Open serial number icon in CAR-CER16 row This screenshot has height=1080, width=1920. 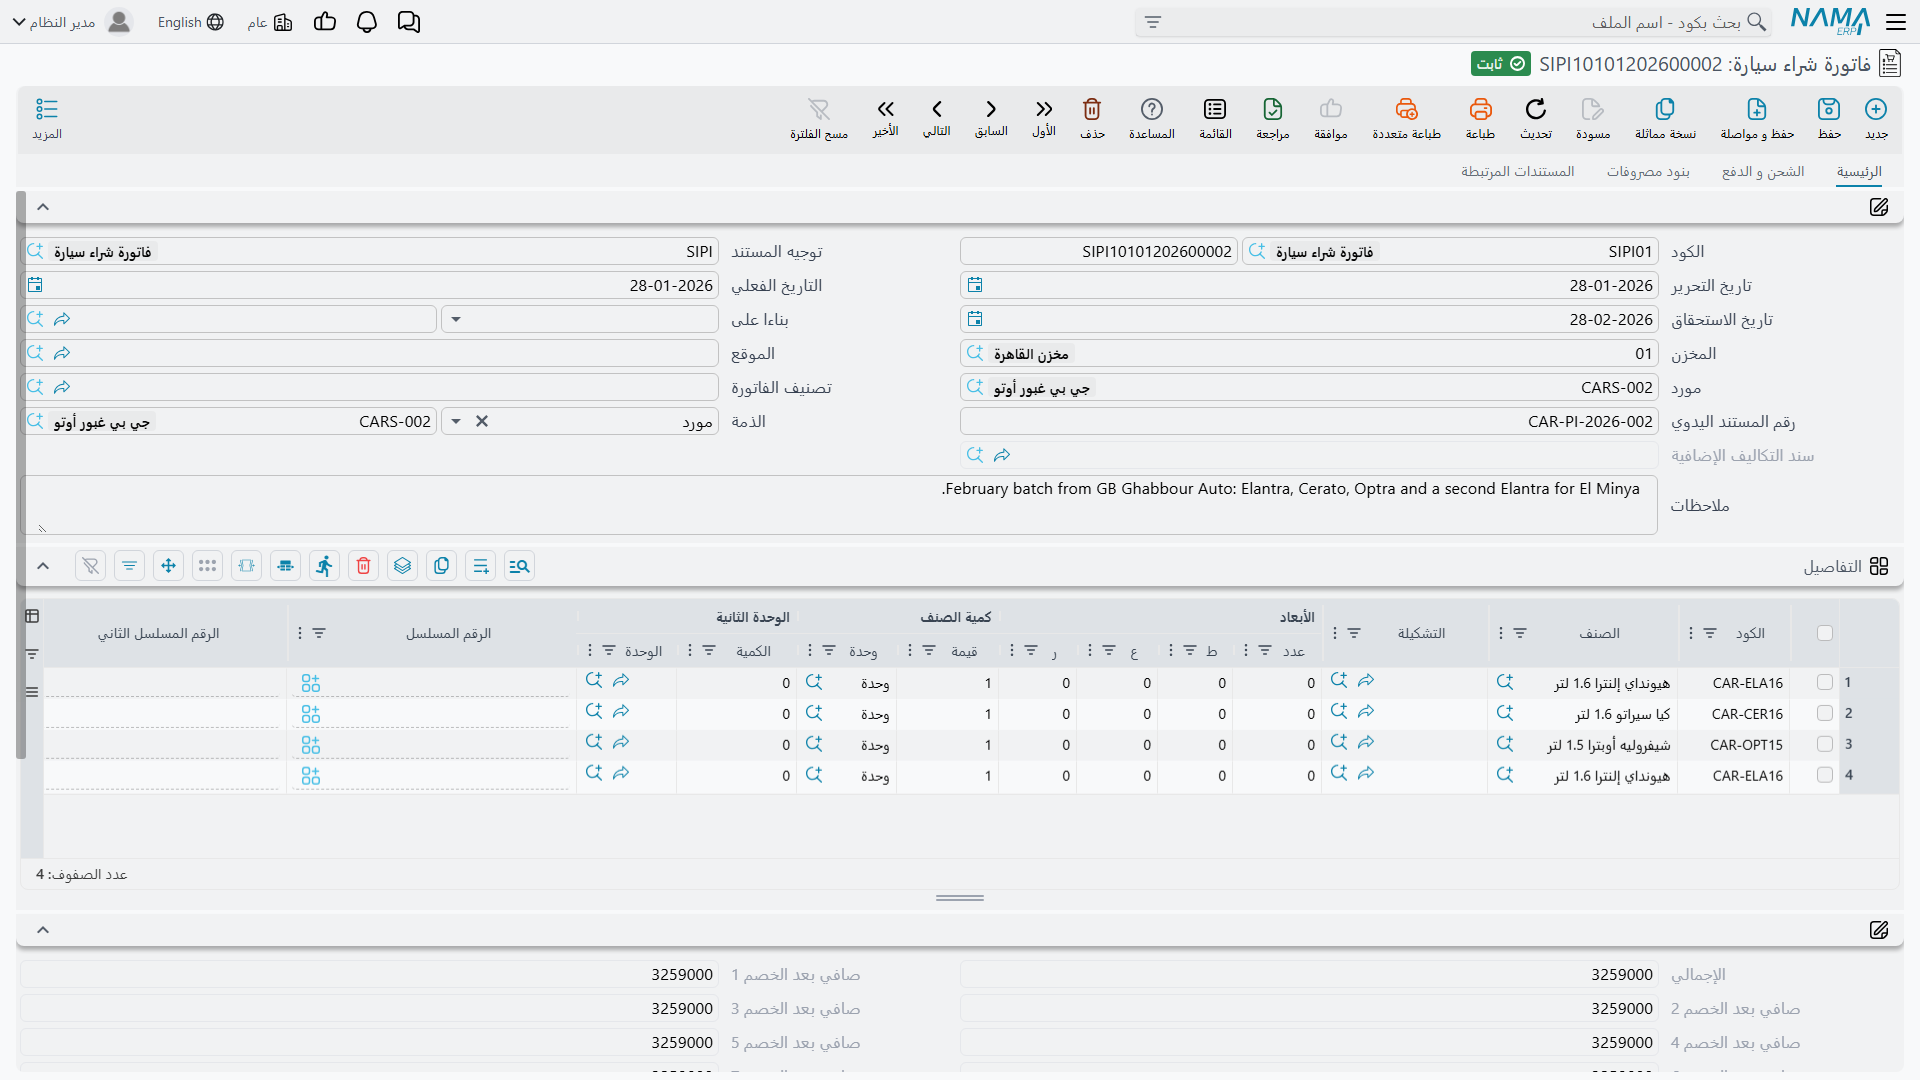point(311,714)
